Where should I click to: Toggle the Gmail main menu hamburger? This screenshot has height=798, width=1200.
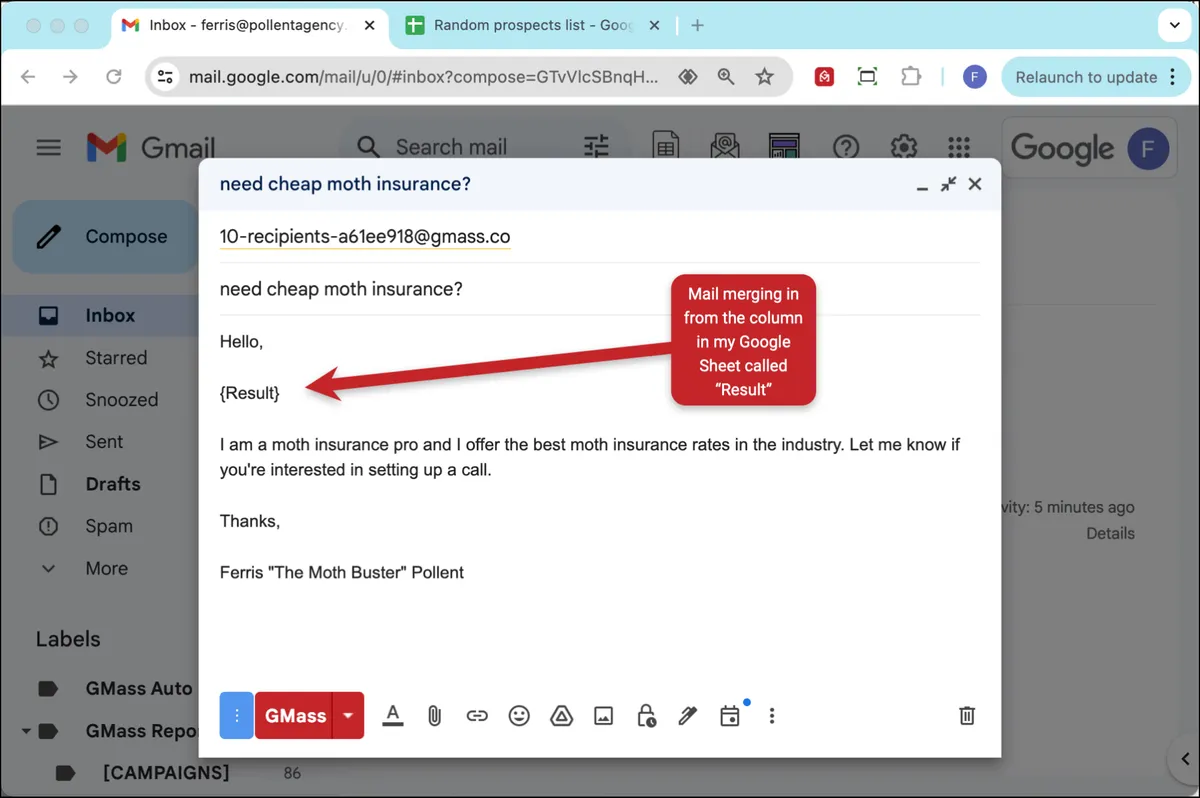click(x=48, y=148)
